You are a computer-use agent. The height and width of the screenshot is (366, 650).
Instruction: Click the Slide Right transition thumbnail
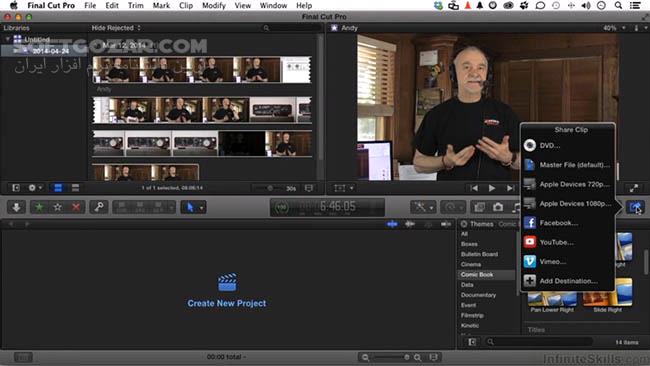607,293
